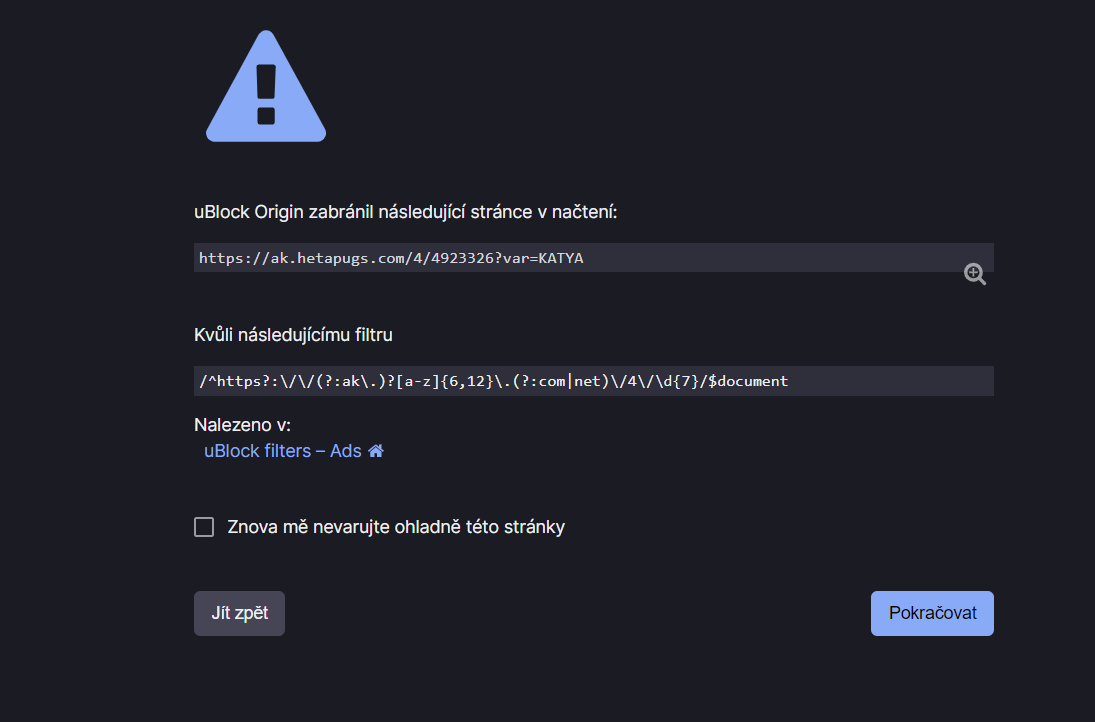Click the "[a-z]{6,12}" part of the filter
This screenshot has width=1095, height=722.
point(444,381)
